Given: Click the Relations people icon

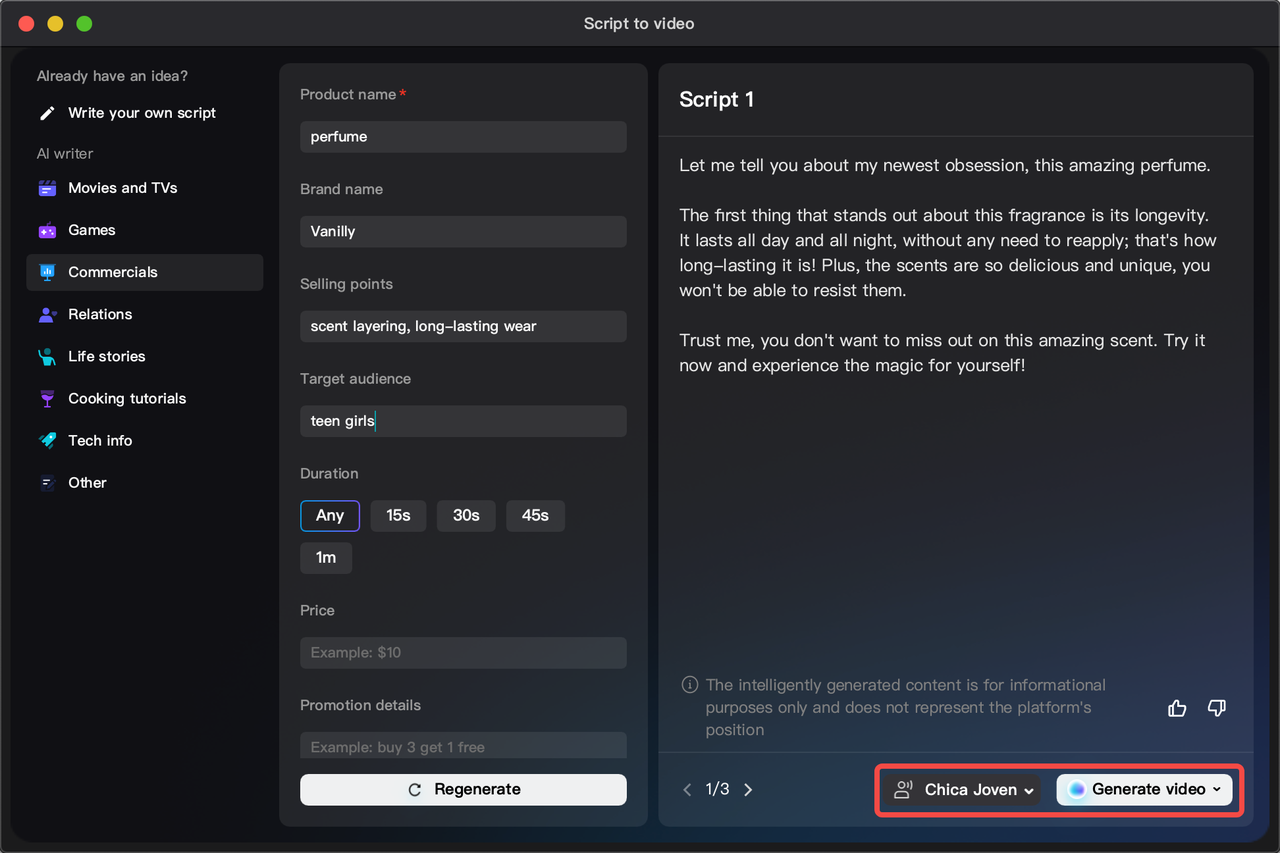Looking at the screenshot, I should click(47, 314).
